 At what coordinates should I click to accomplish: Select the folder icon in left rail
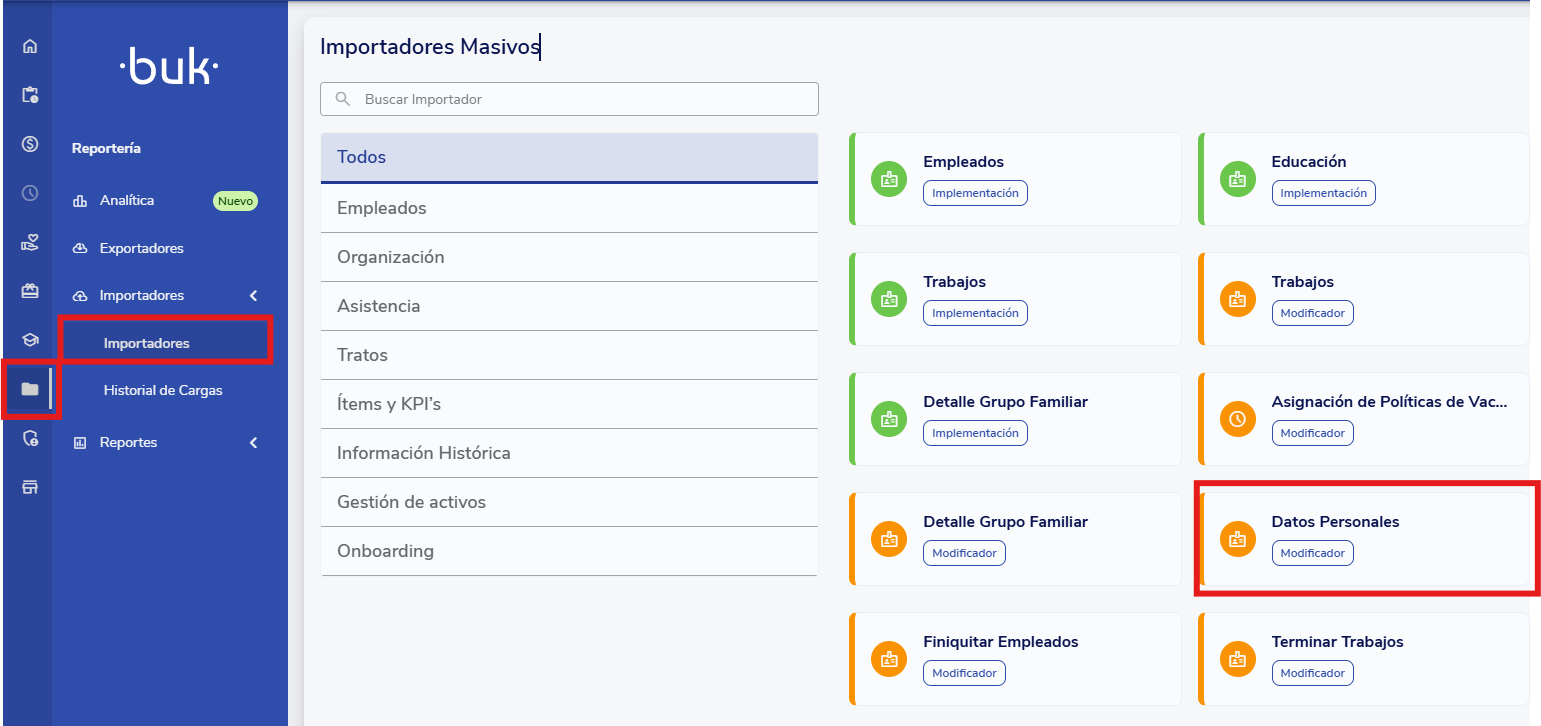tap(30, 389)
